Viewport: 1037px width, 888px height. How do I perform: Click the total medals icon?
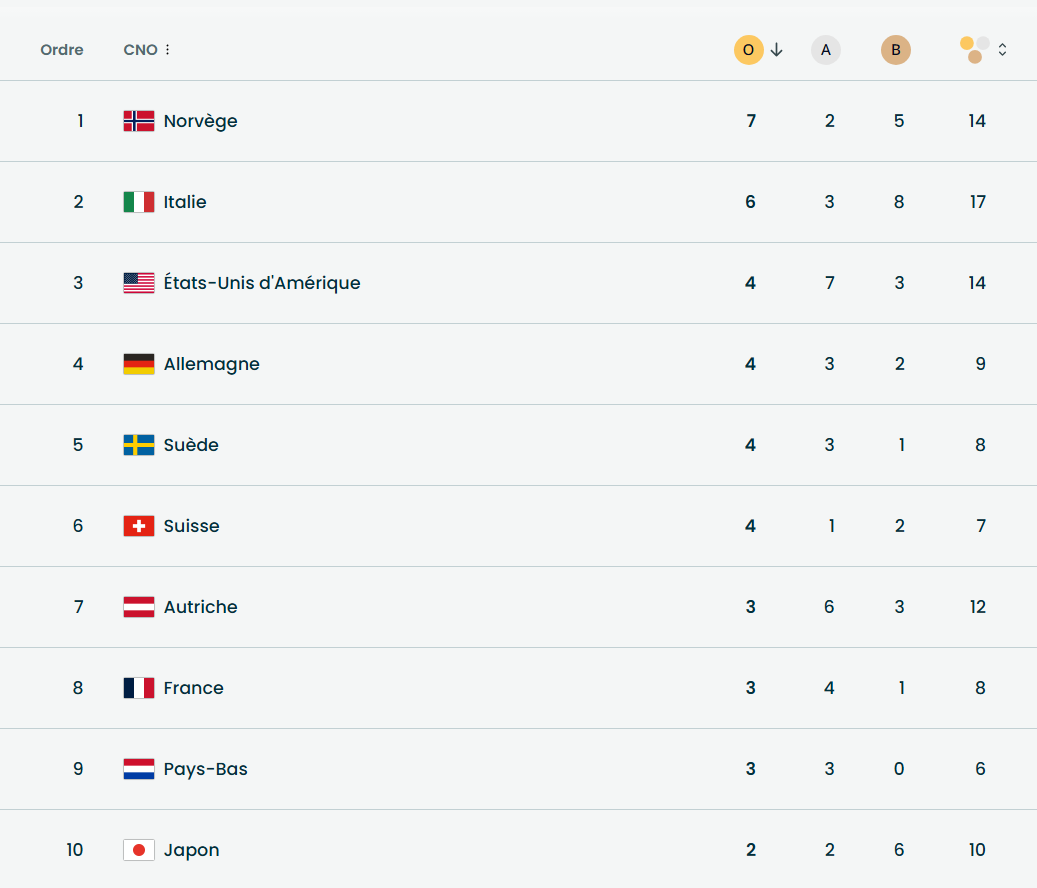click(975, 49)
